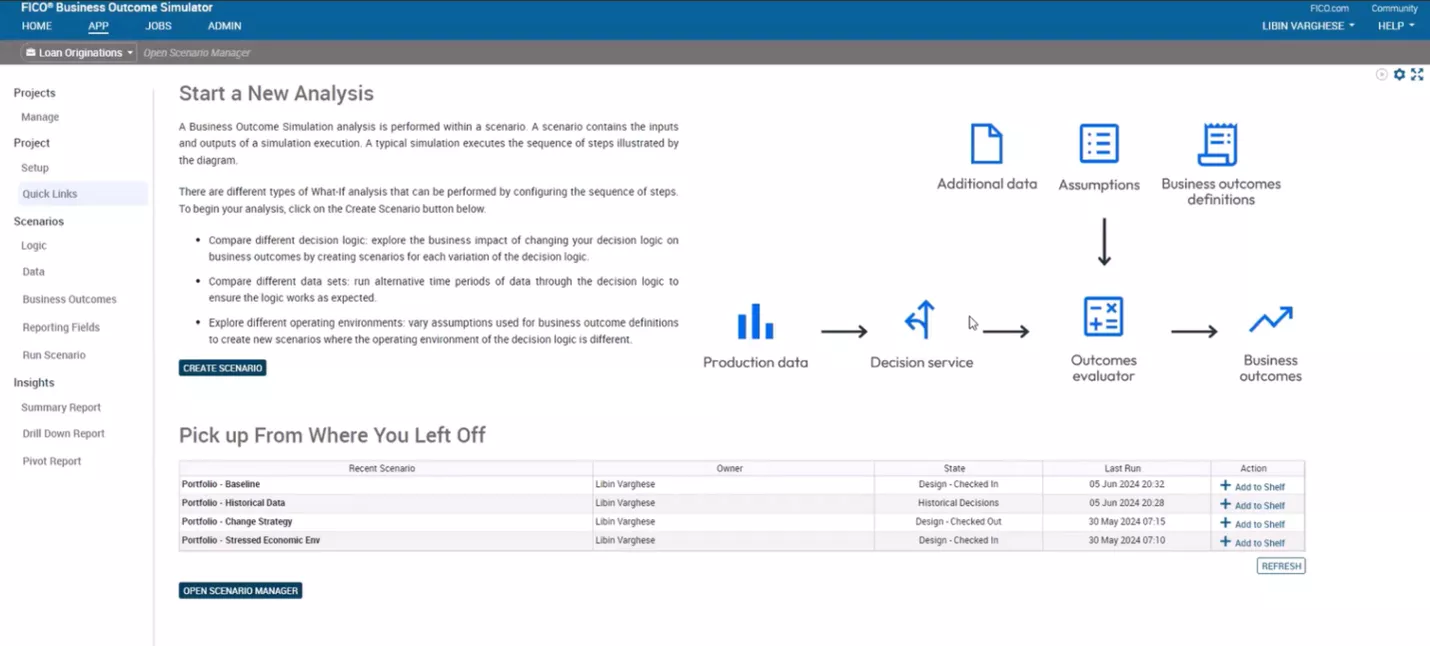This screenshot has width=1430, height=646.
Task: Go to the HOME menu
Action: click(37, 26)
